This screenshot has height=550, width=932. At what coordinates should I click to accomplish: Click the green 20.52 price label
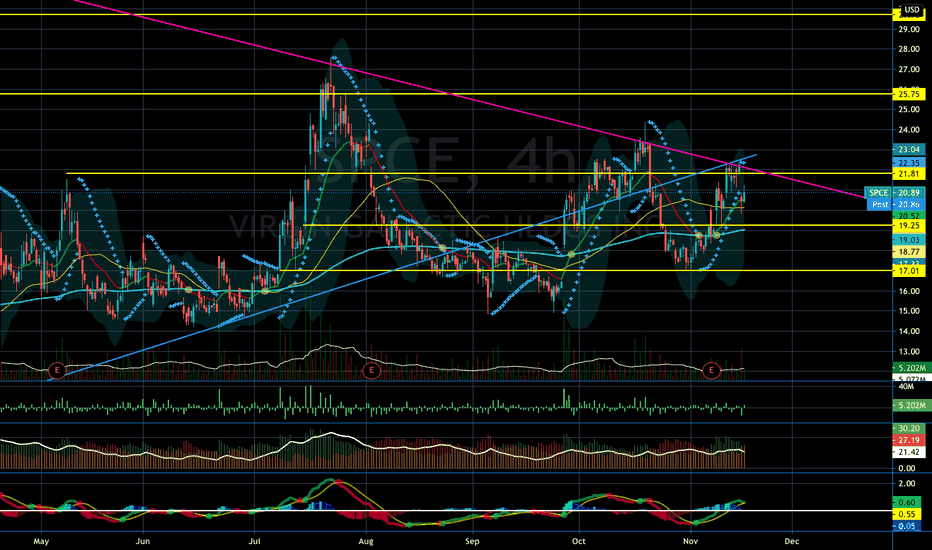tap(909, 216)
